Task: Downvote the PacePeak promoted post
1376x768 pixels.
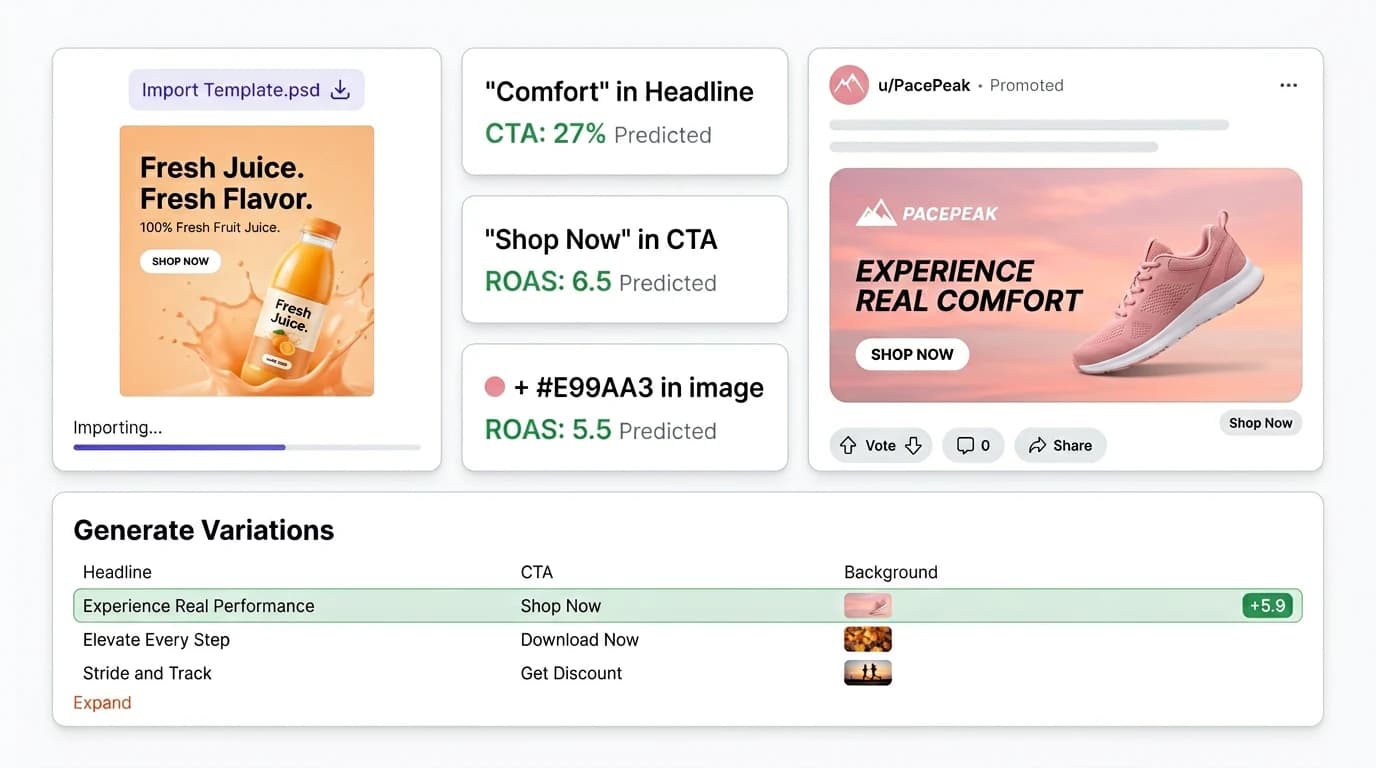Action: [912, 445]
